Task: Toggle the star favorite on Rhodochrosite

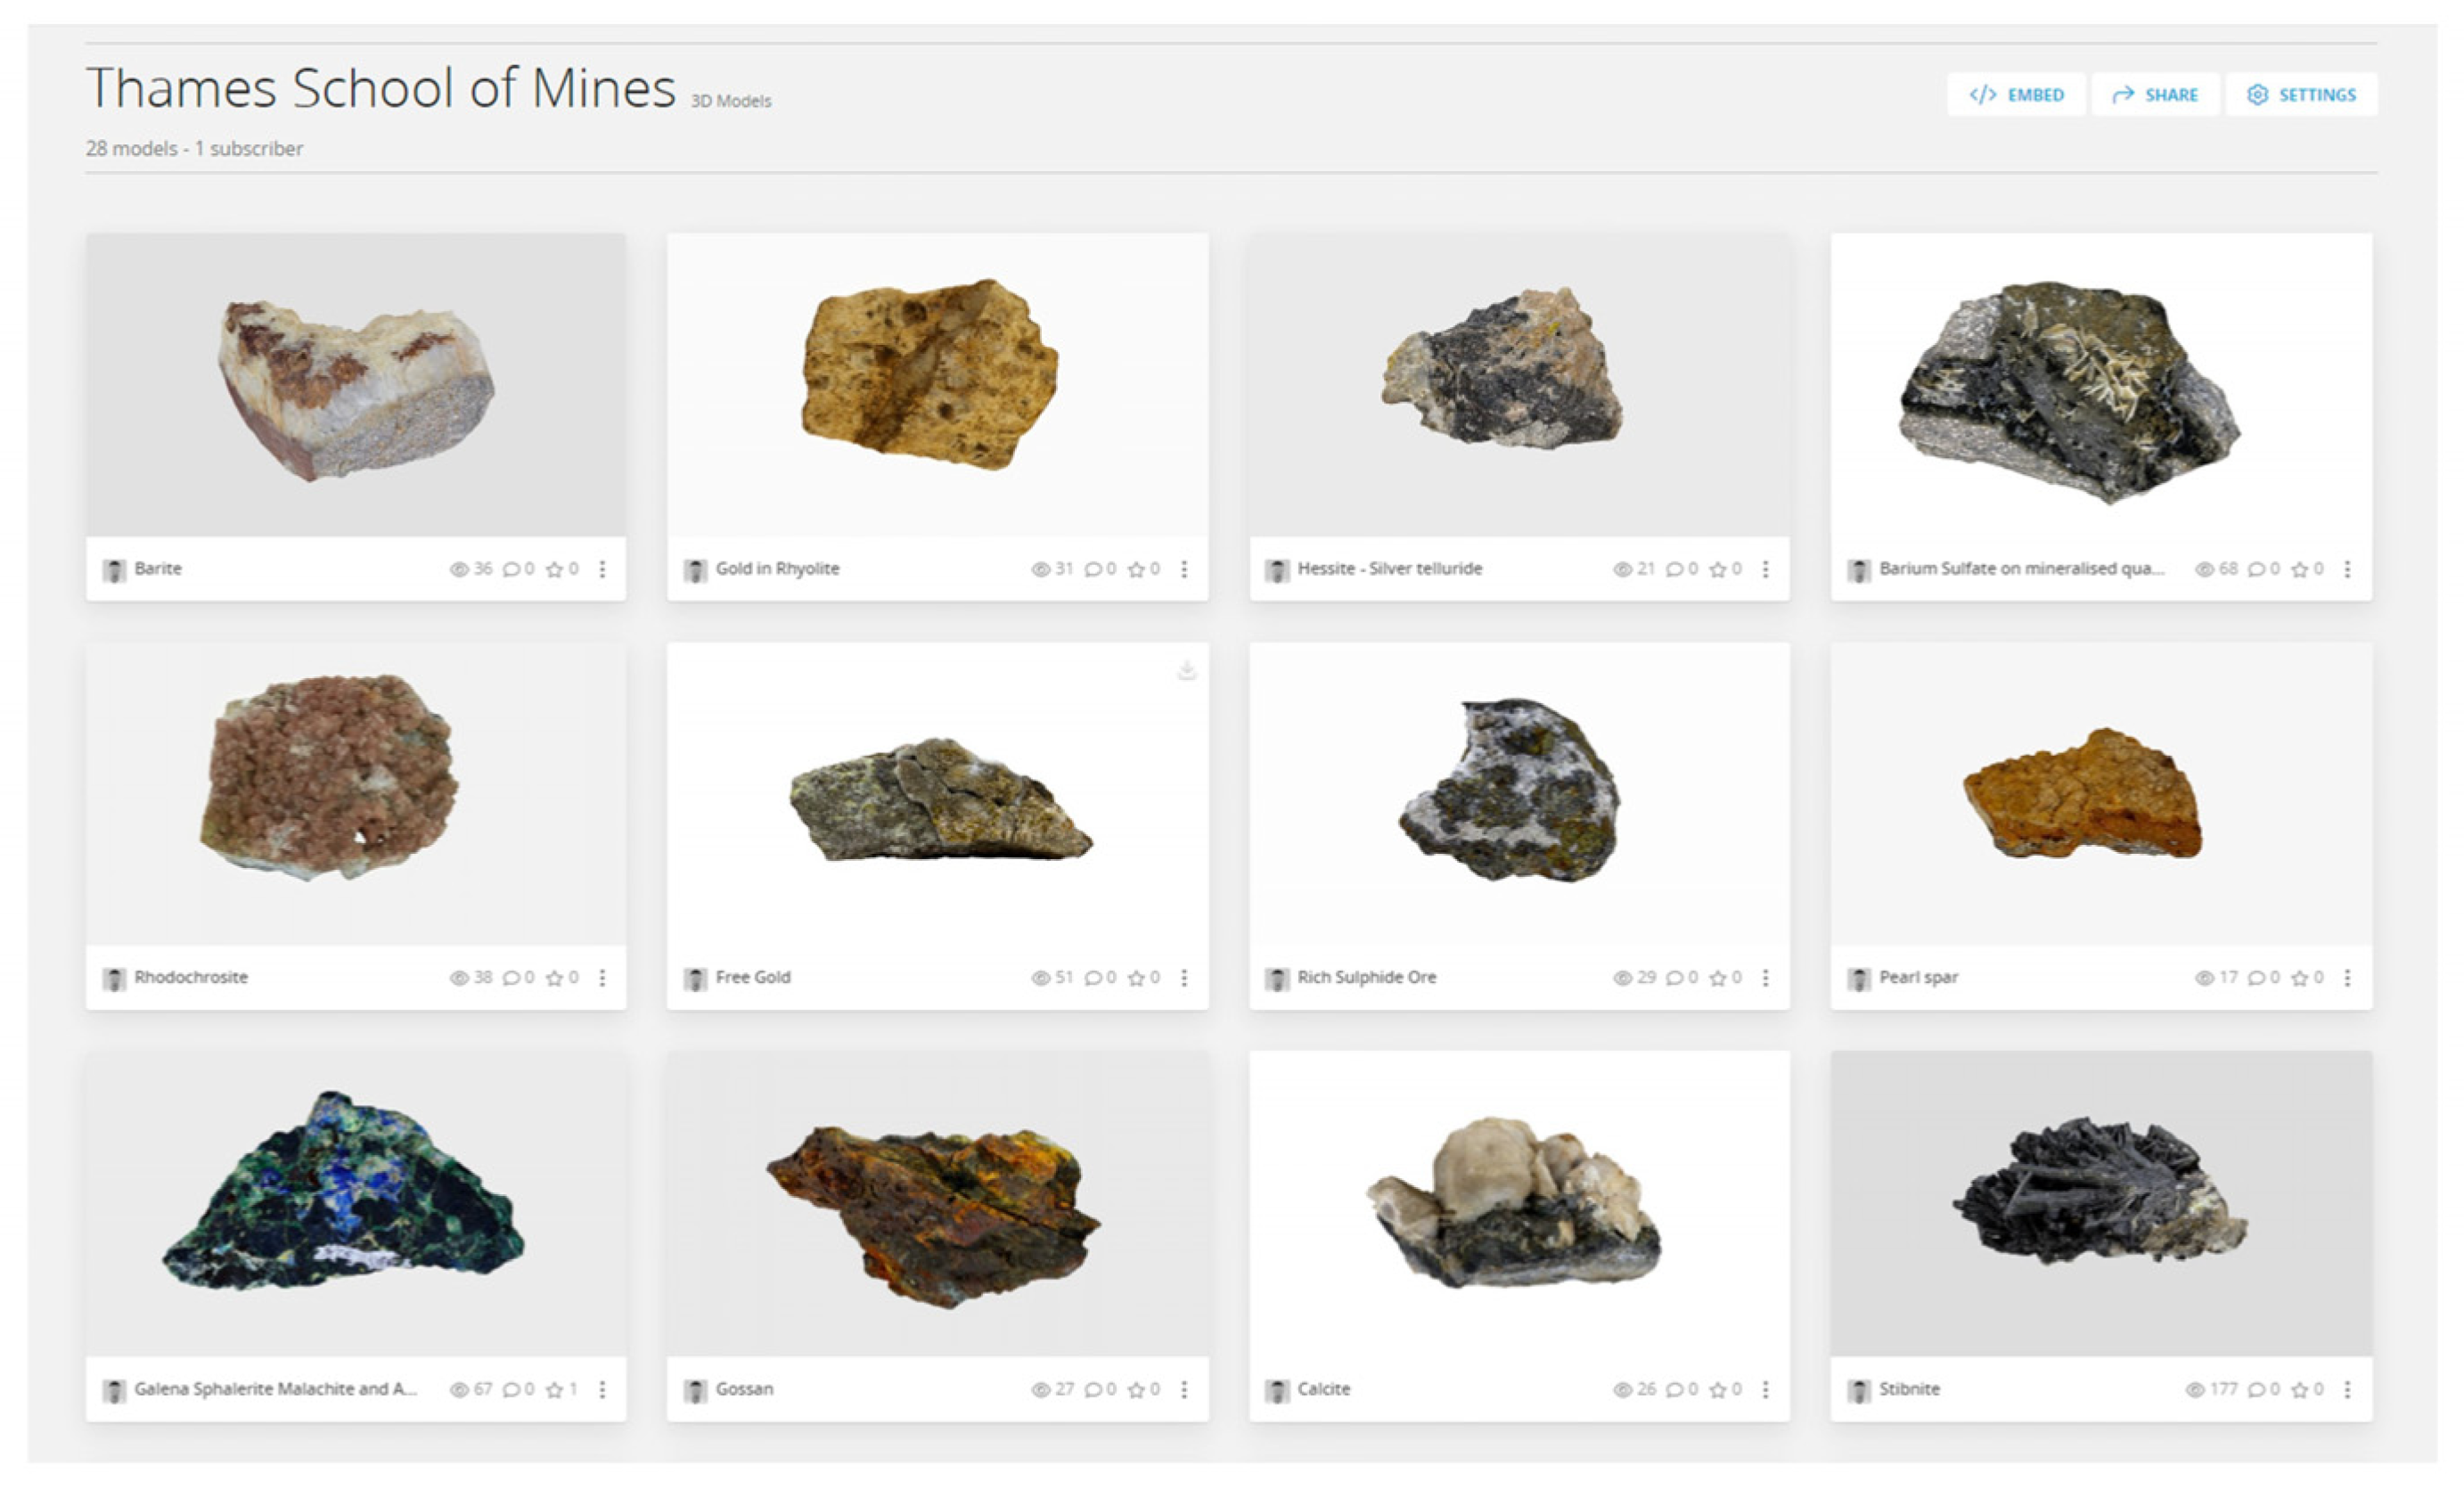Action: pos(556,978)
